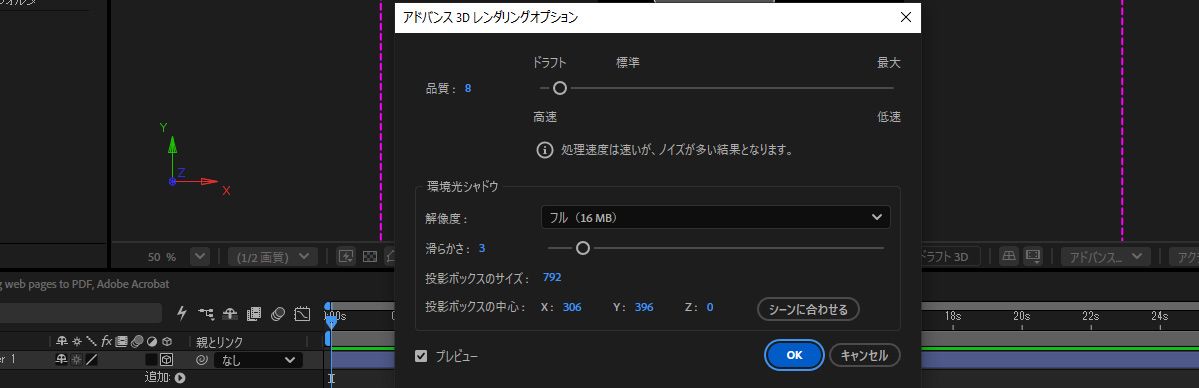Toggle the Shy switch on Layer 1
This screenshot has width=1199, height=388.
[62, 360]
